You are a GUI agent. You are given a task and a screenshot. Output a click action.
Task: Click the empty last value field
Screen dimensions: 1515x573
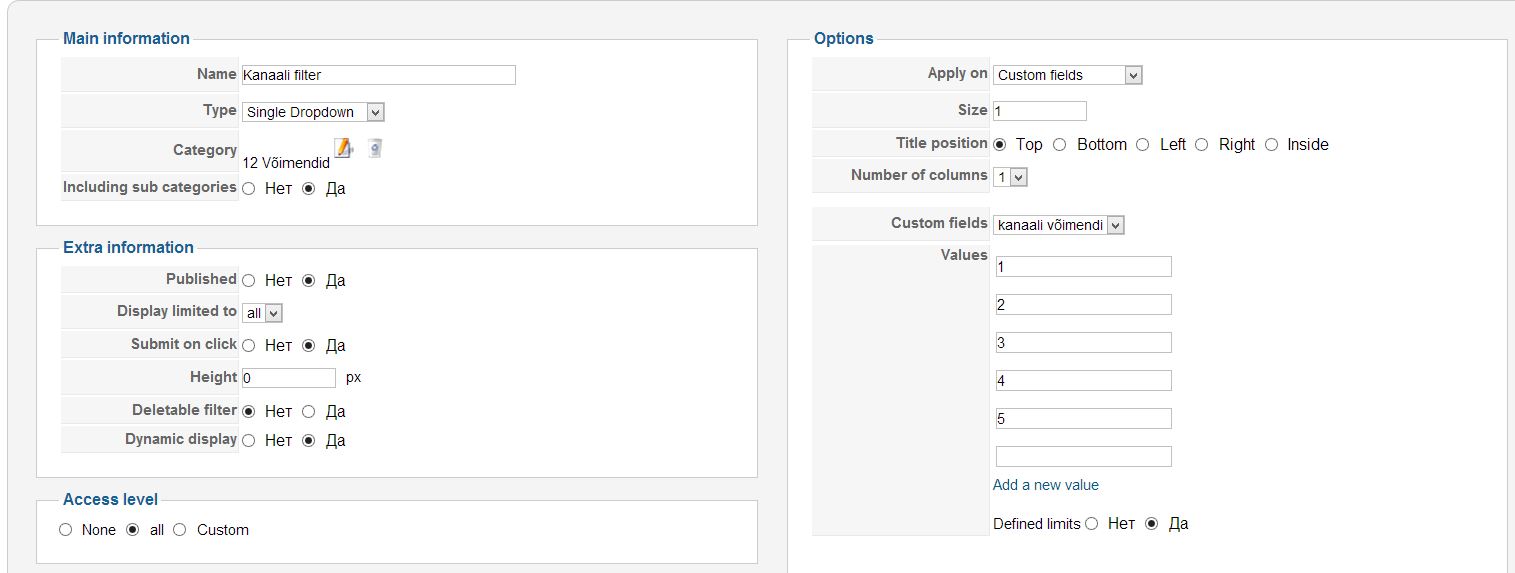(x=1083, y=456)
